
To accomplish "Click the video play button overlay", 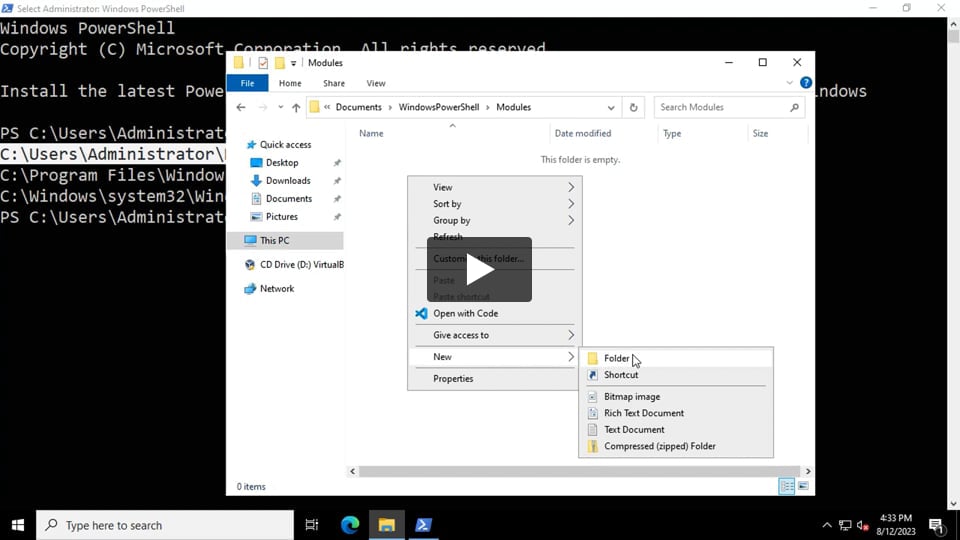I will click(x=479, y=269).
